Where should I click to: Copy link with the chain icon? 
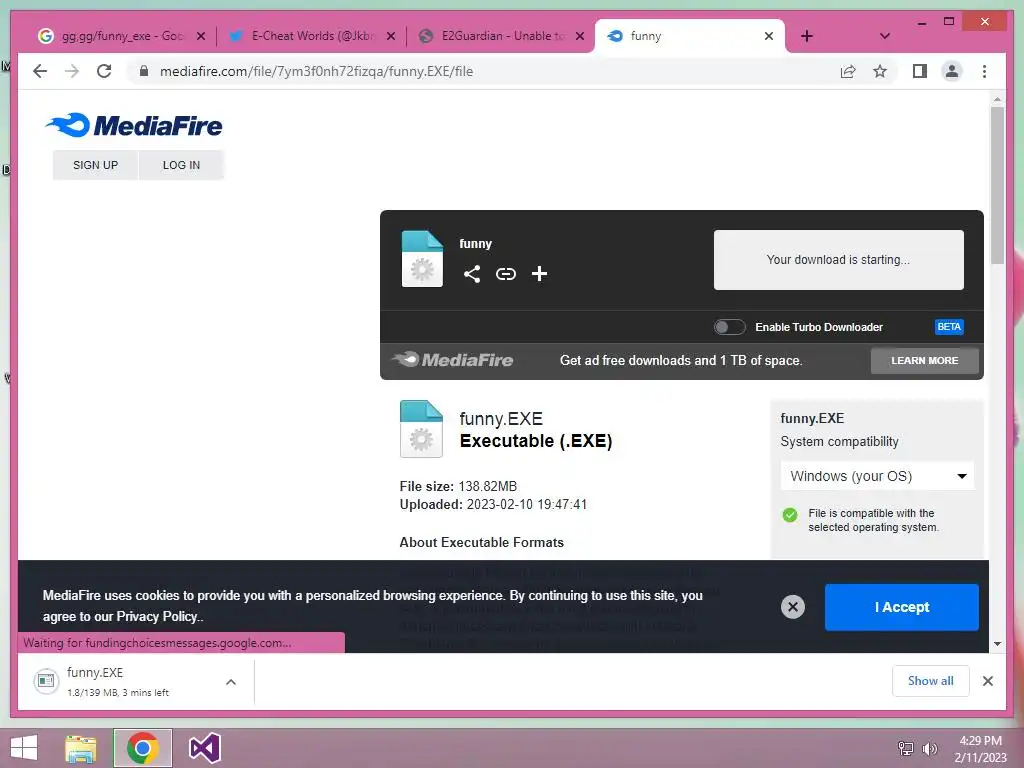505,274
